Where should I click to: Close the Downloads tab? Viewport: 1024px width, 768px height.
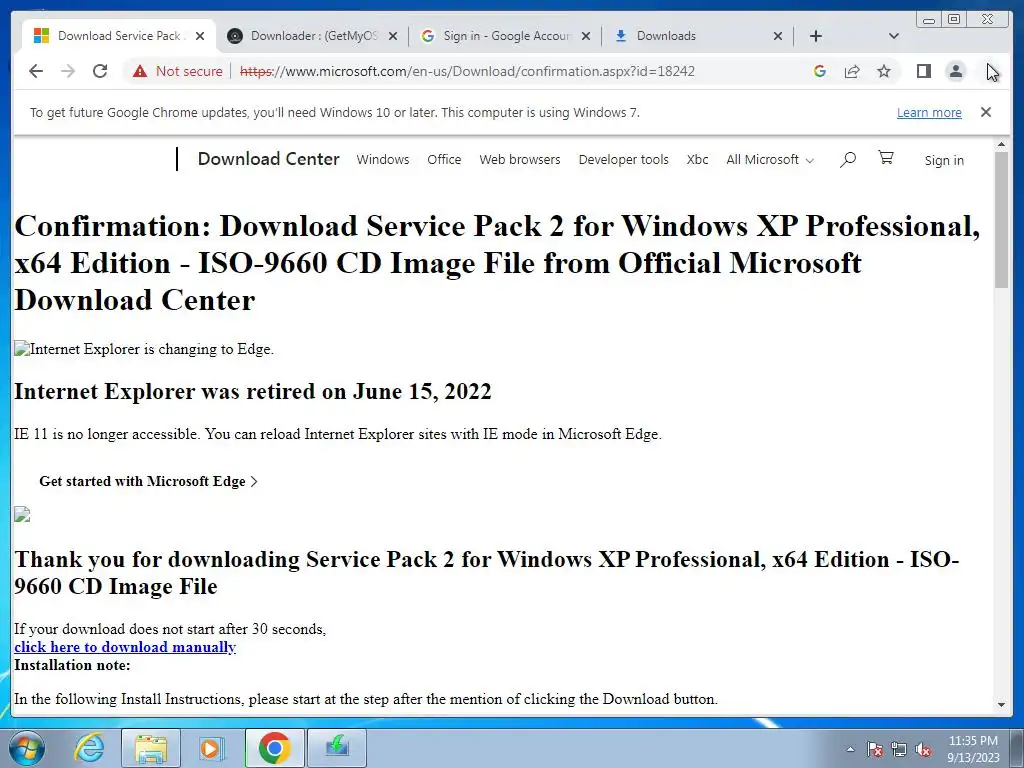coord(778,36)
